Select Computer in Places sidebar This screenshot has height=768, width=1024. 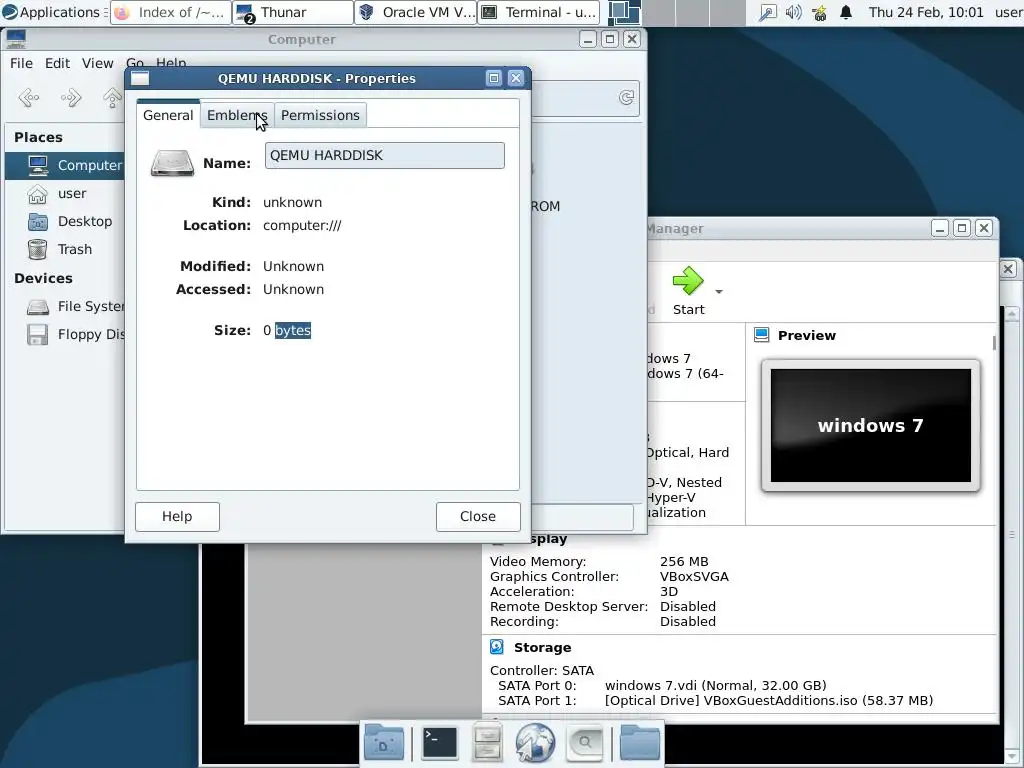click(65, 165)
